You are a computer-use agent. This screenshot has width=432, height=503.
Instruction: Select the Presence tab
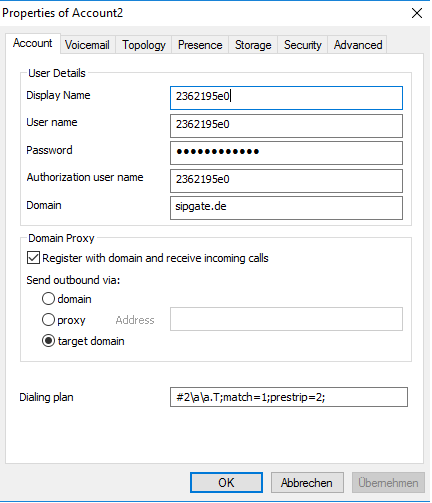(200, 45)
